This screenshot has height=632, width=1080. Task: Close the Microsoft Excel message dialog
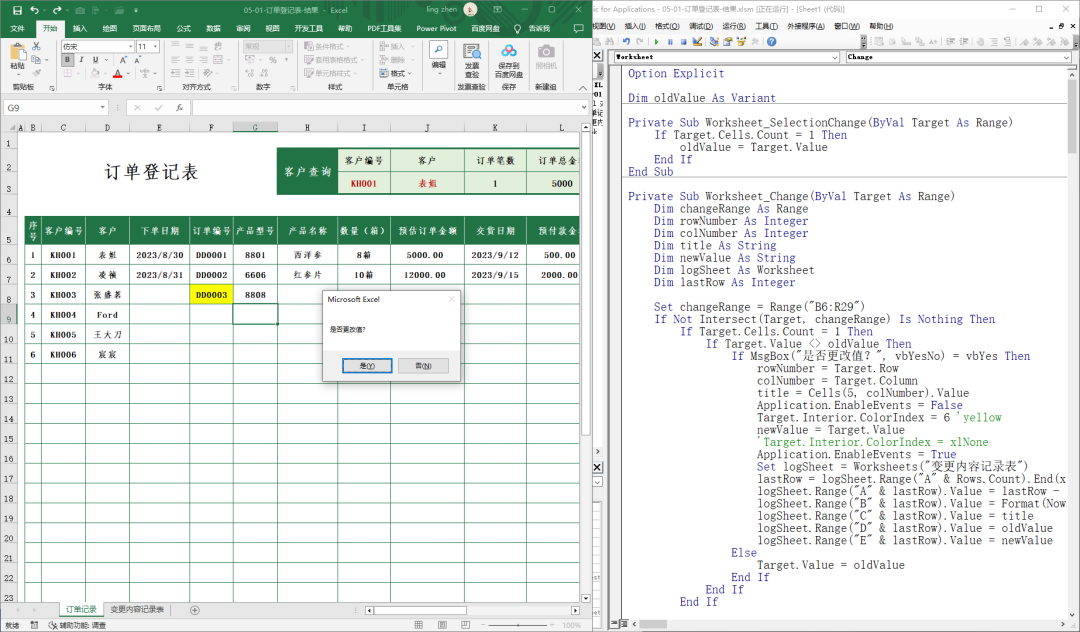pyautogui.click(x=452, y=299)
